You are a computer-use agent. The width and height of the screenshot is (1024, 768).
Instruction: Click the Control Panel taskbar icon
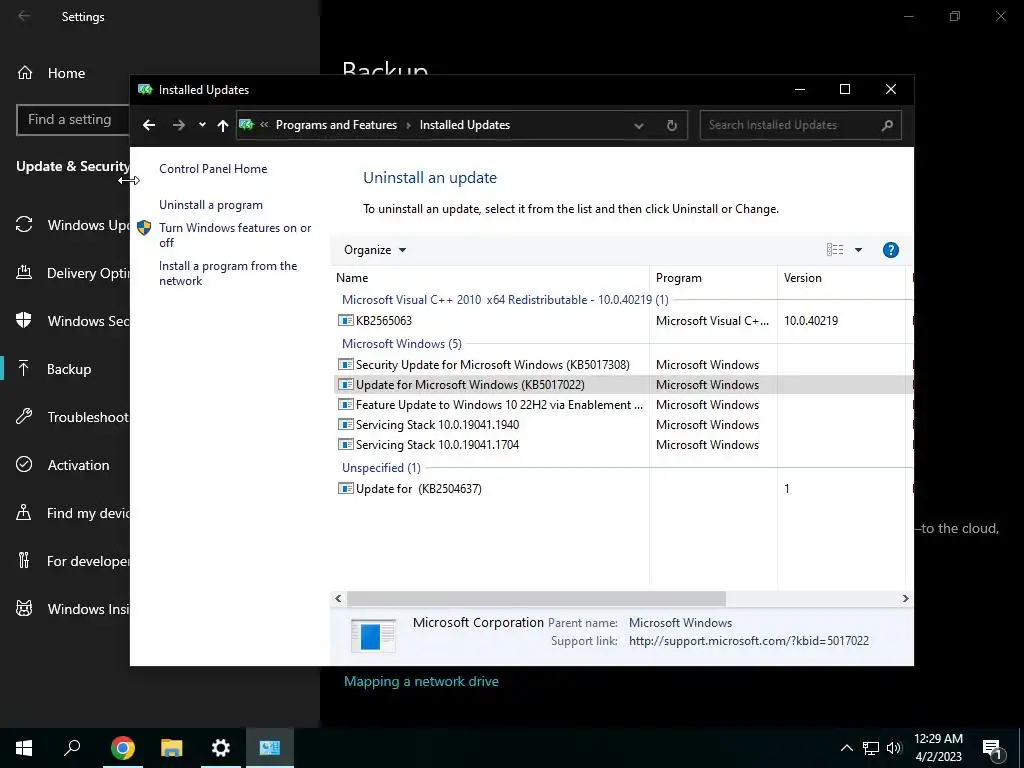[270, 748]
